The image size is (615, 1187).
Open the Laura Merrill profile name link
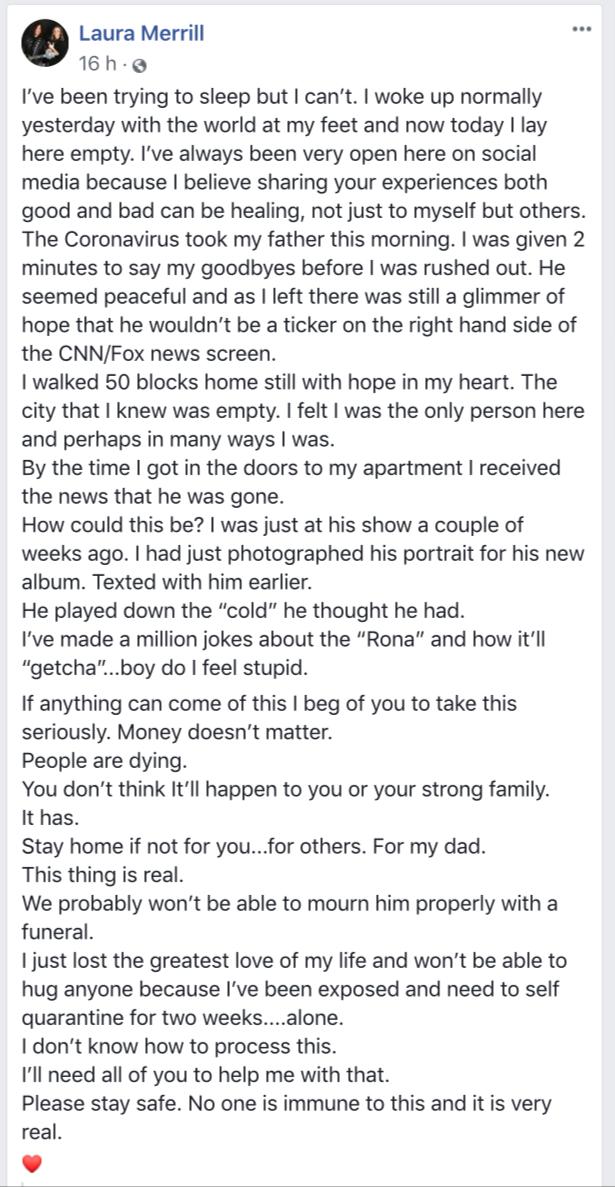tap(141, 33)
